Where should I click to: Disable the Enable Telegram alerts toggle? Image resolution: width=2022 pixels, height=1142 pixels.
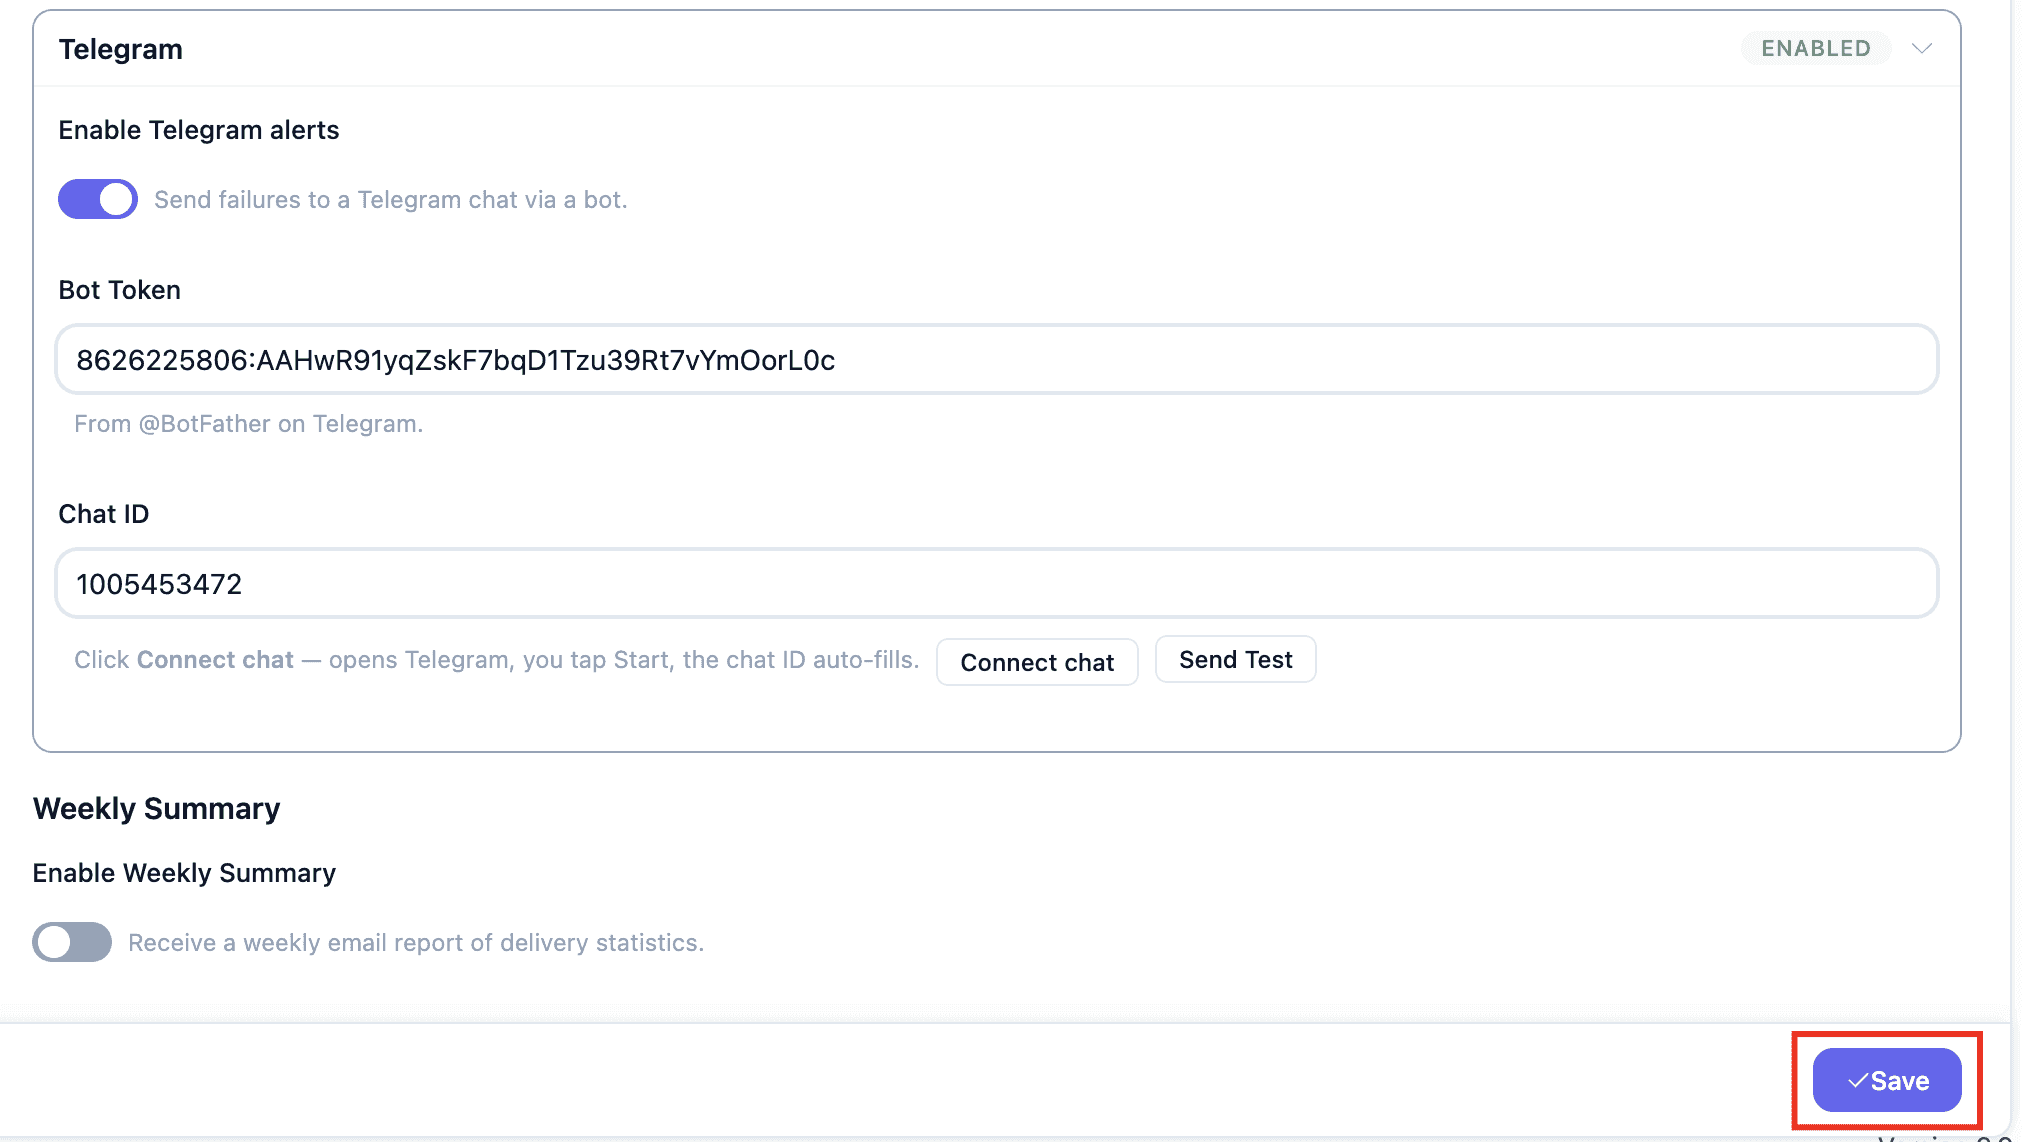click(x=98, y=199)
